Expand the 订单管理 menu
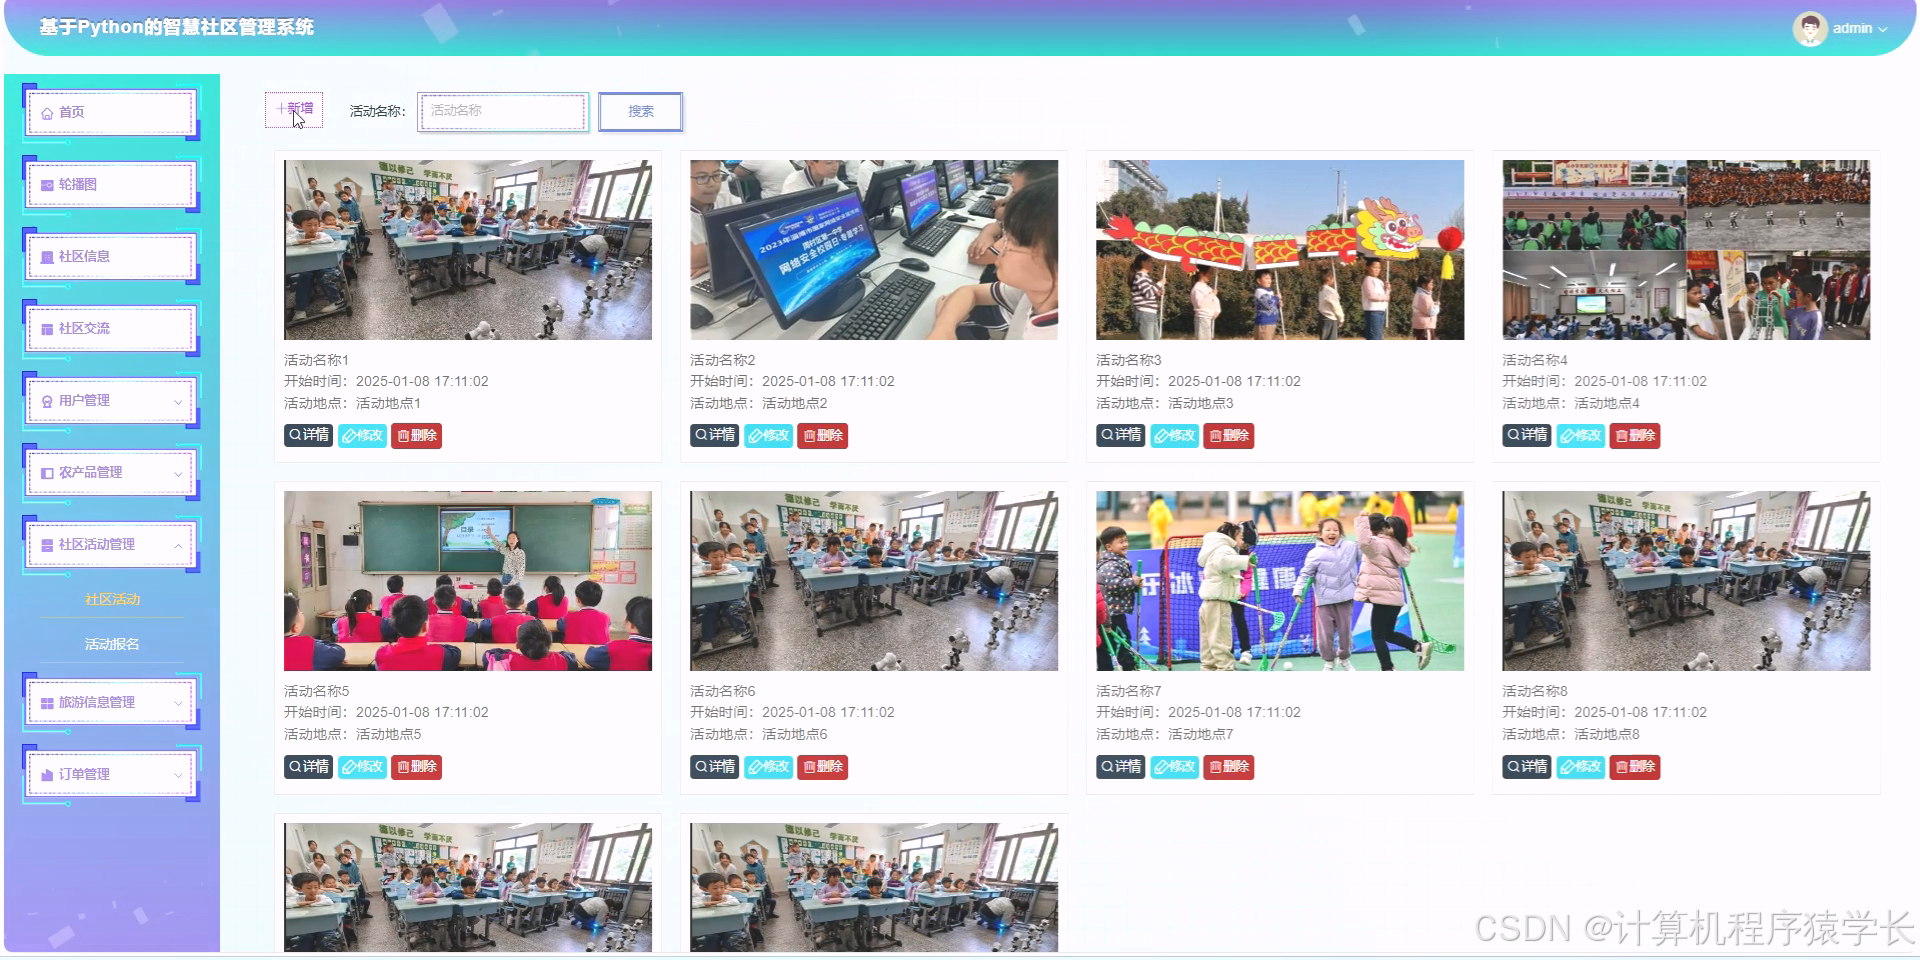Screen dimensions: 1920x960 (x=111, y=775)
